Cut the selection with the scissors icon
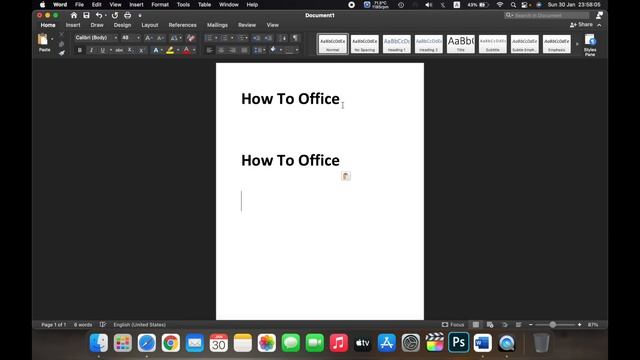The width and height of the screenshot is (640, 360). tap(62, 35)
